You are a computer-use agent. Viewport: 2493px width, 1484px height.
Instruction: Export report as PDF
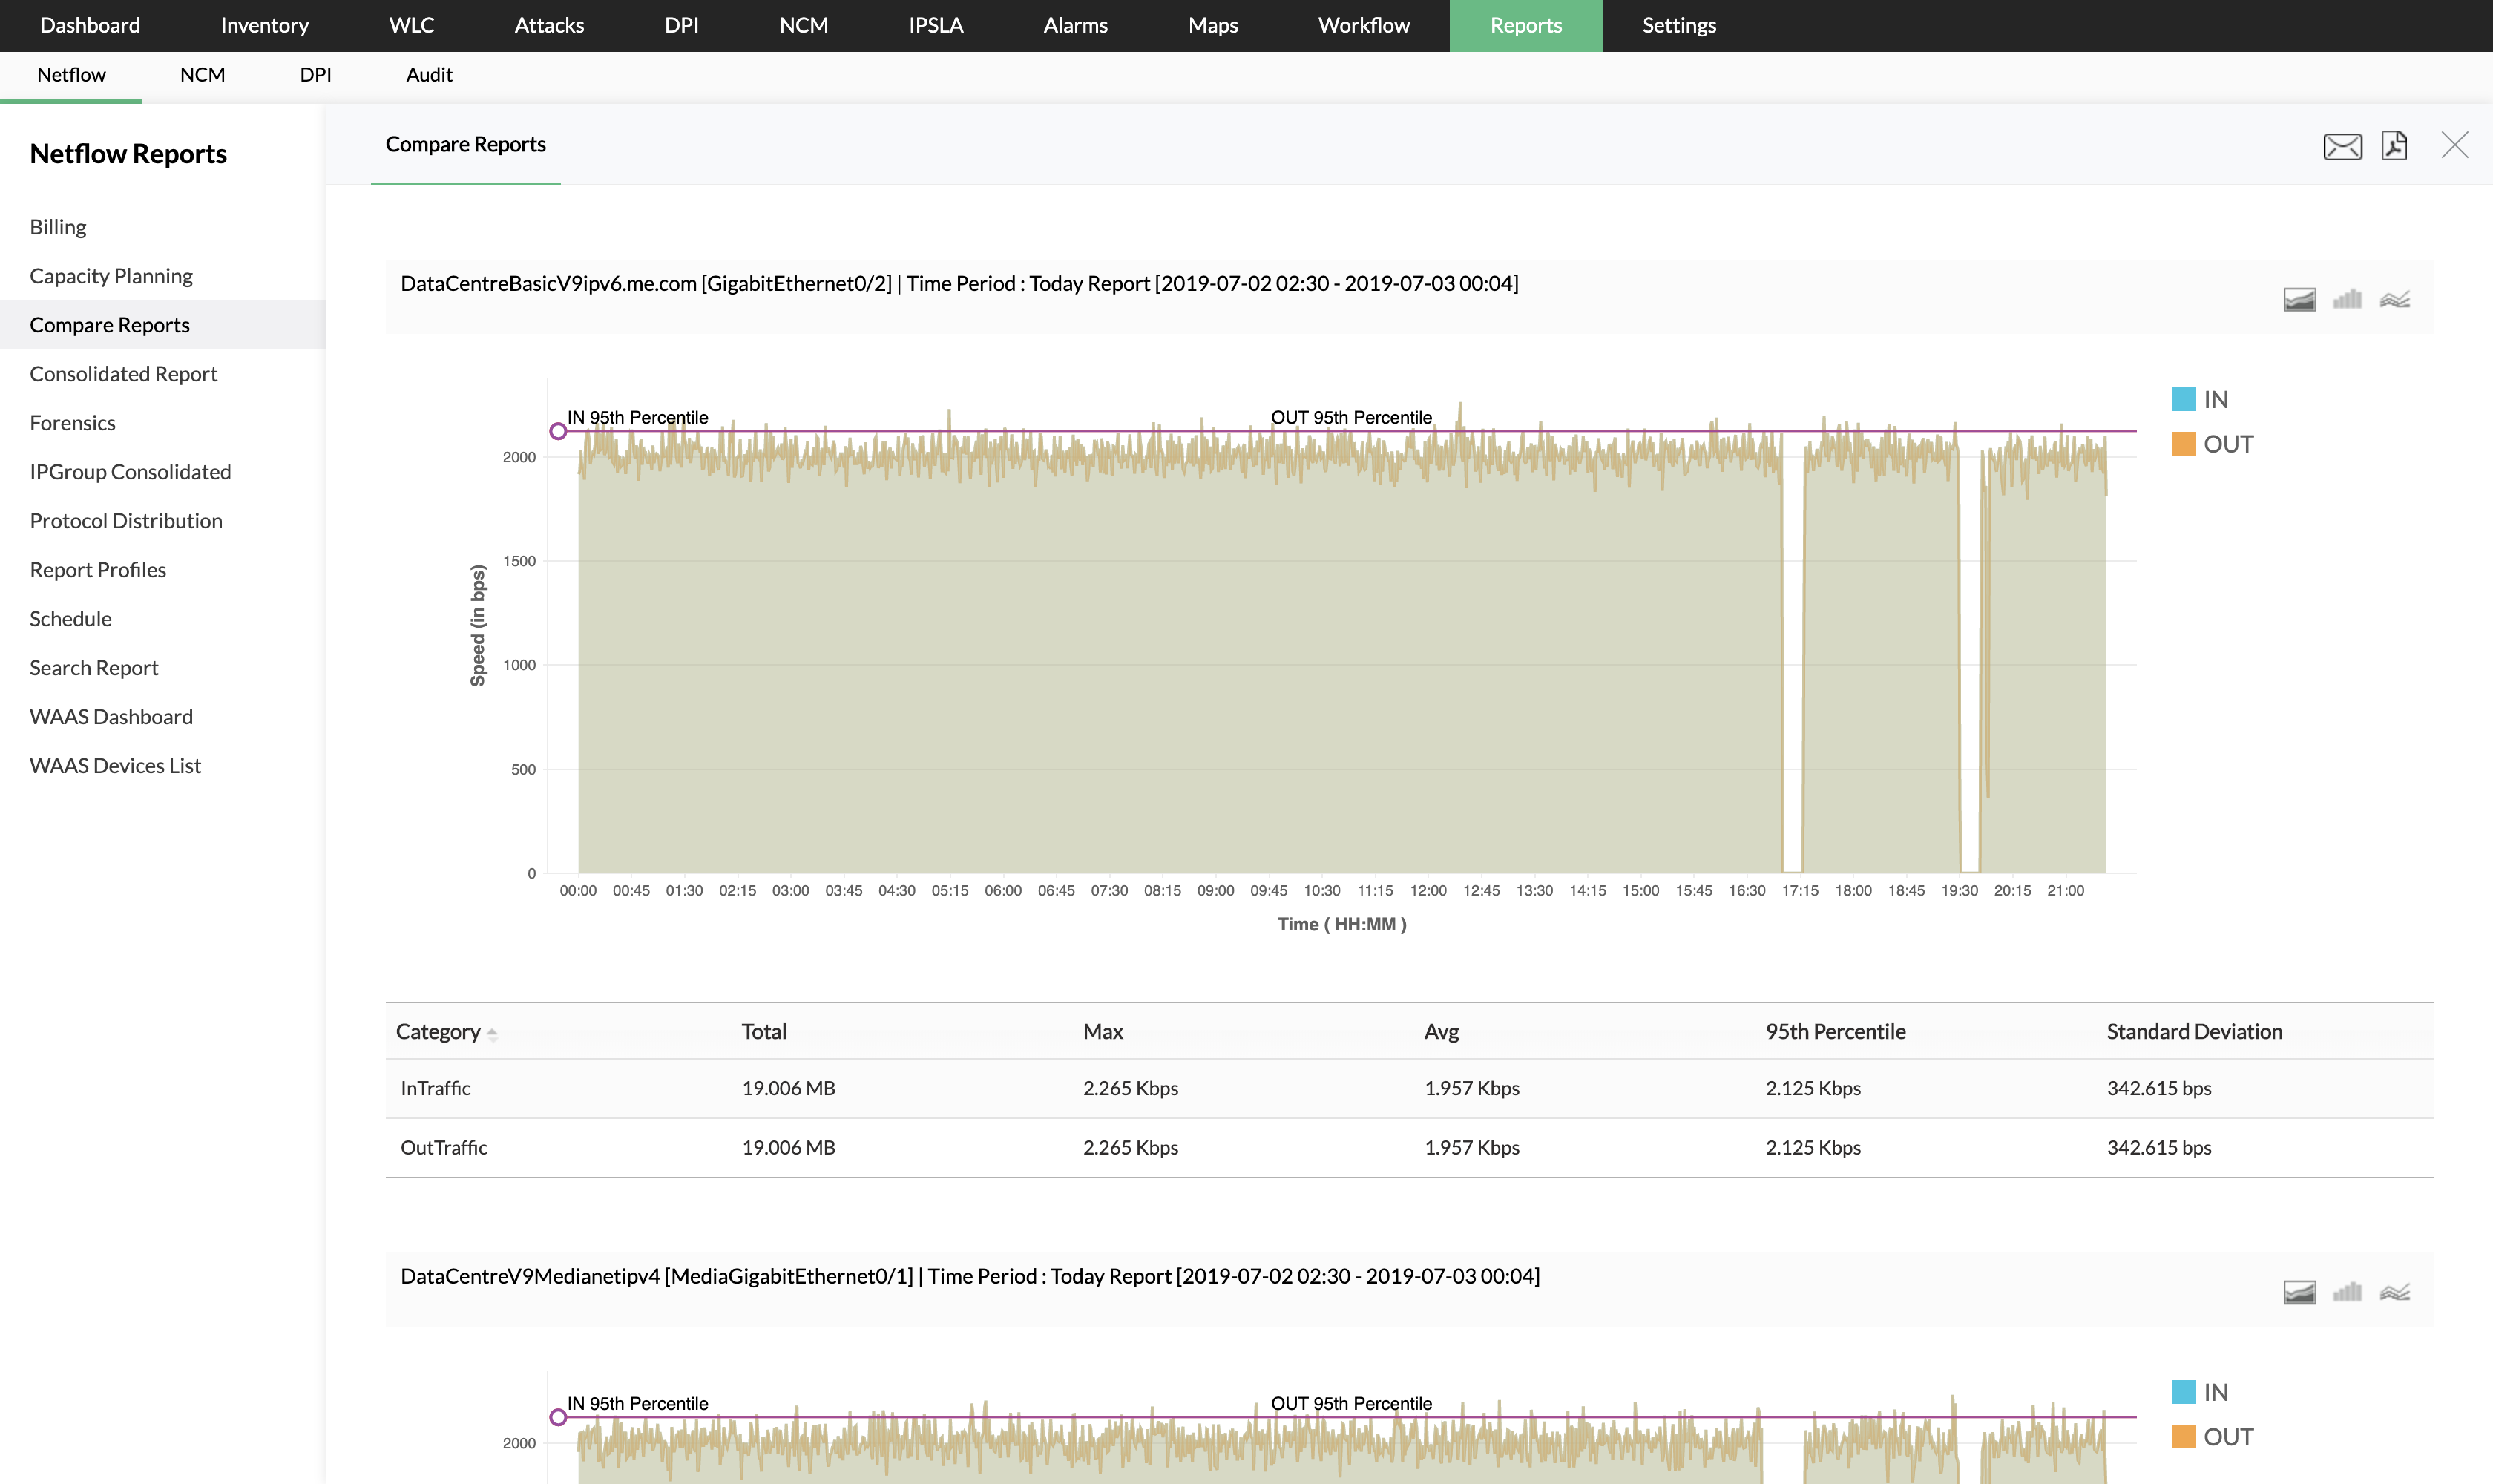click(x=2394, y=146)
